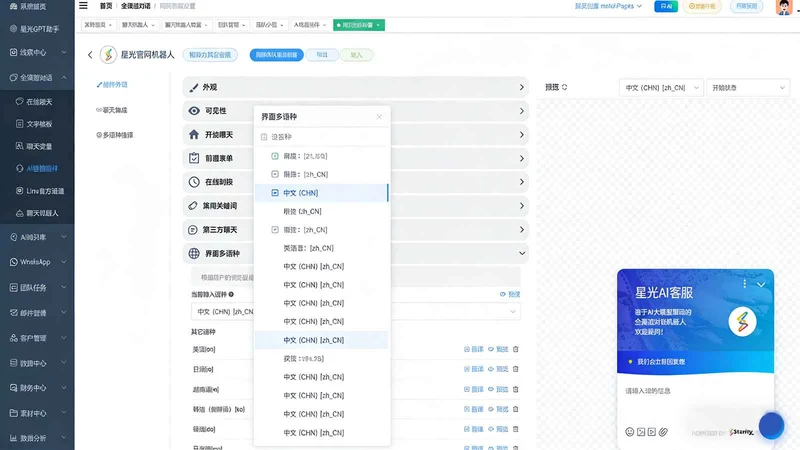Click the green active tab in top tab bar
Screen dimensions: 800x450
pyautogui.click(x=359, y=25)
